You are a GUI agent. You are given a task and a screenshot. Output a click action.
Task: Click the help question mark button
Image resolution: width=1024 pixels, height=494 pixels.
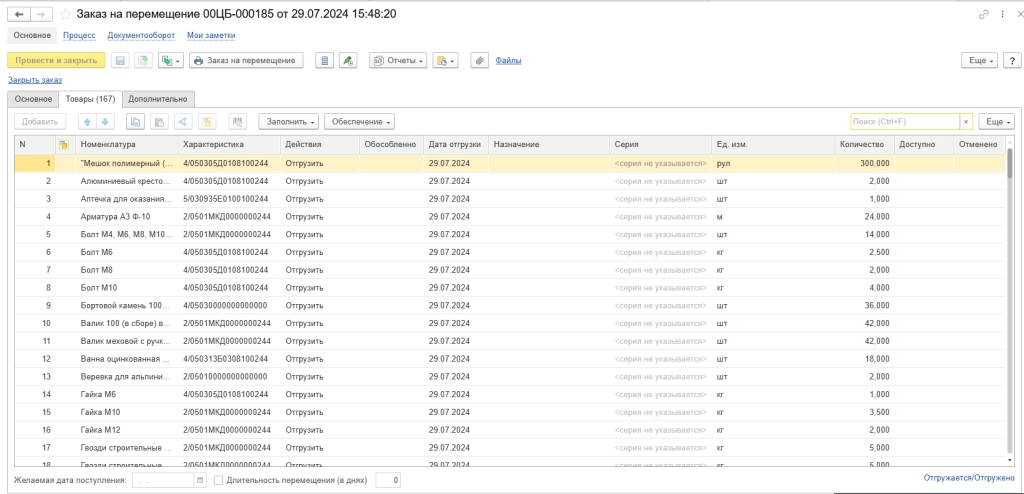1010,60
